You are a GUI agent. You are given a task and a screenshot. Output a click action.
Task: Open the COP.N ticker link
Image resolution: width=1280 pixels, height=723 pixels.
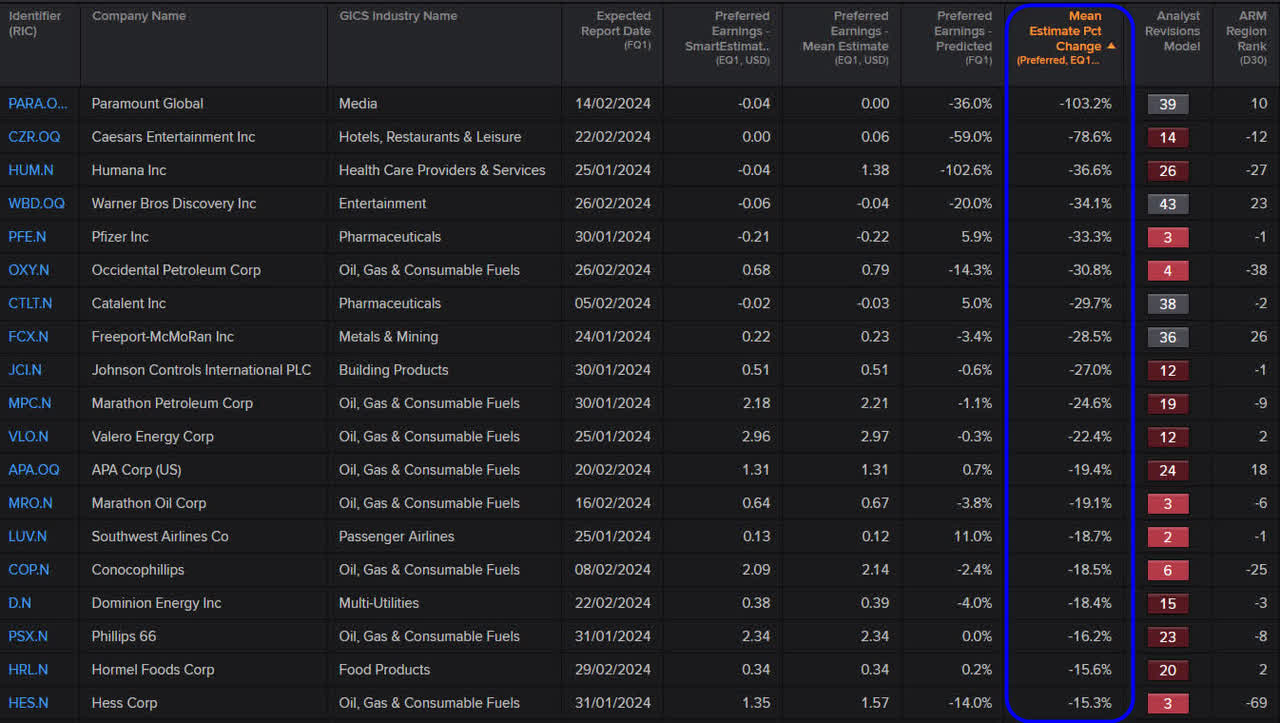tap(28, 570)
